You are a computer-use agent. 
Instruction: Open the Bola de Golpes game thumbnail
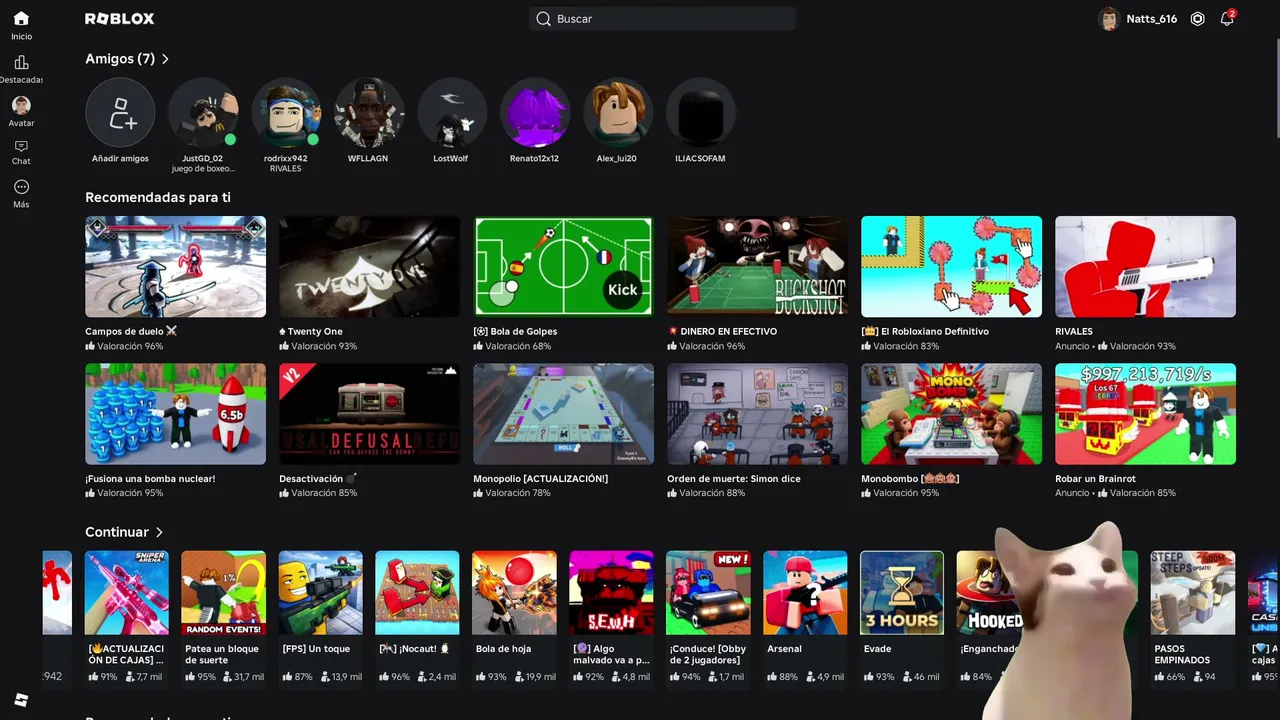click(x=564, y=267)
